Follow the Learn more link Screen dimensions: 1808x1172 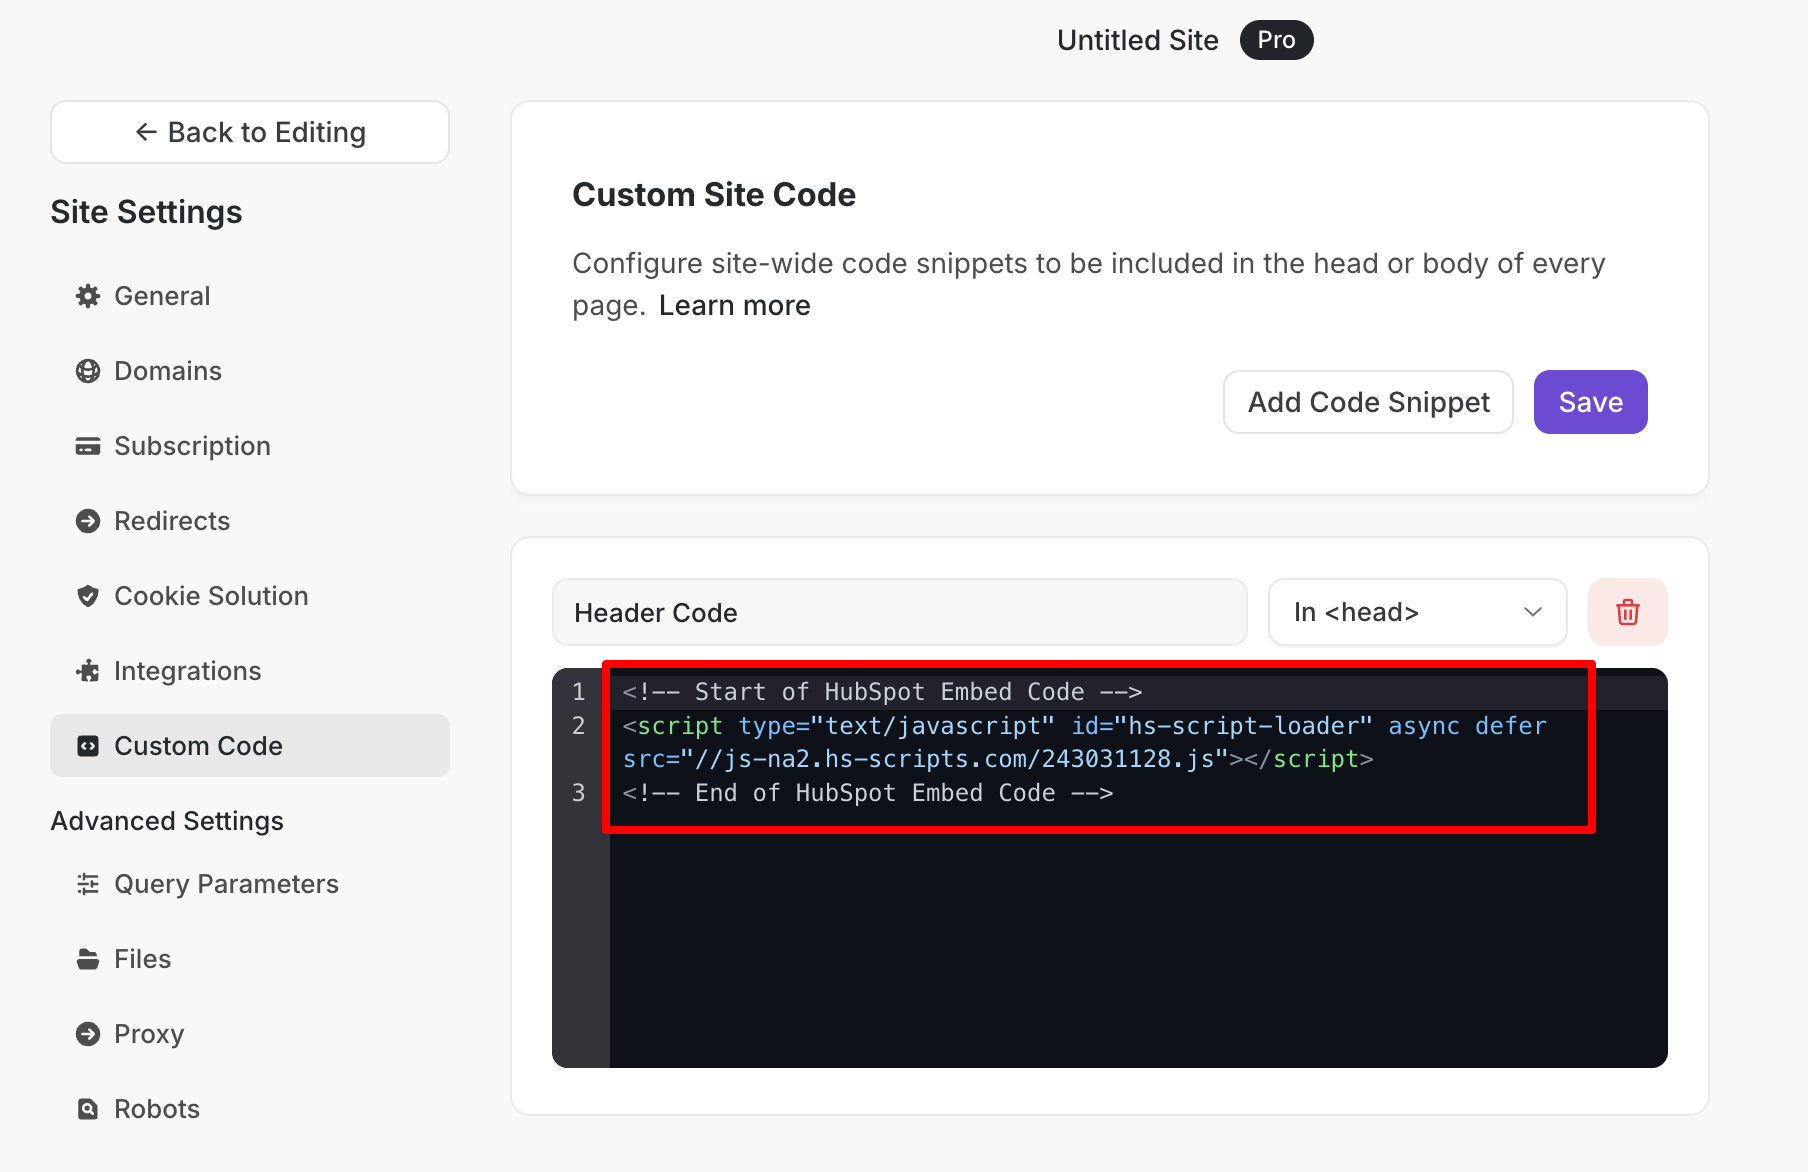click(735, 306)
